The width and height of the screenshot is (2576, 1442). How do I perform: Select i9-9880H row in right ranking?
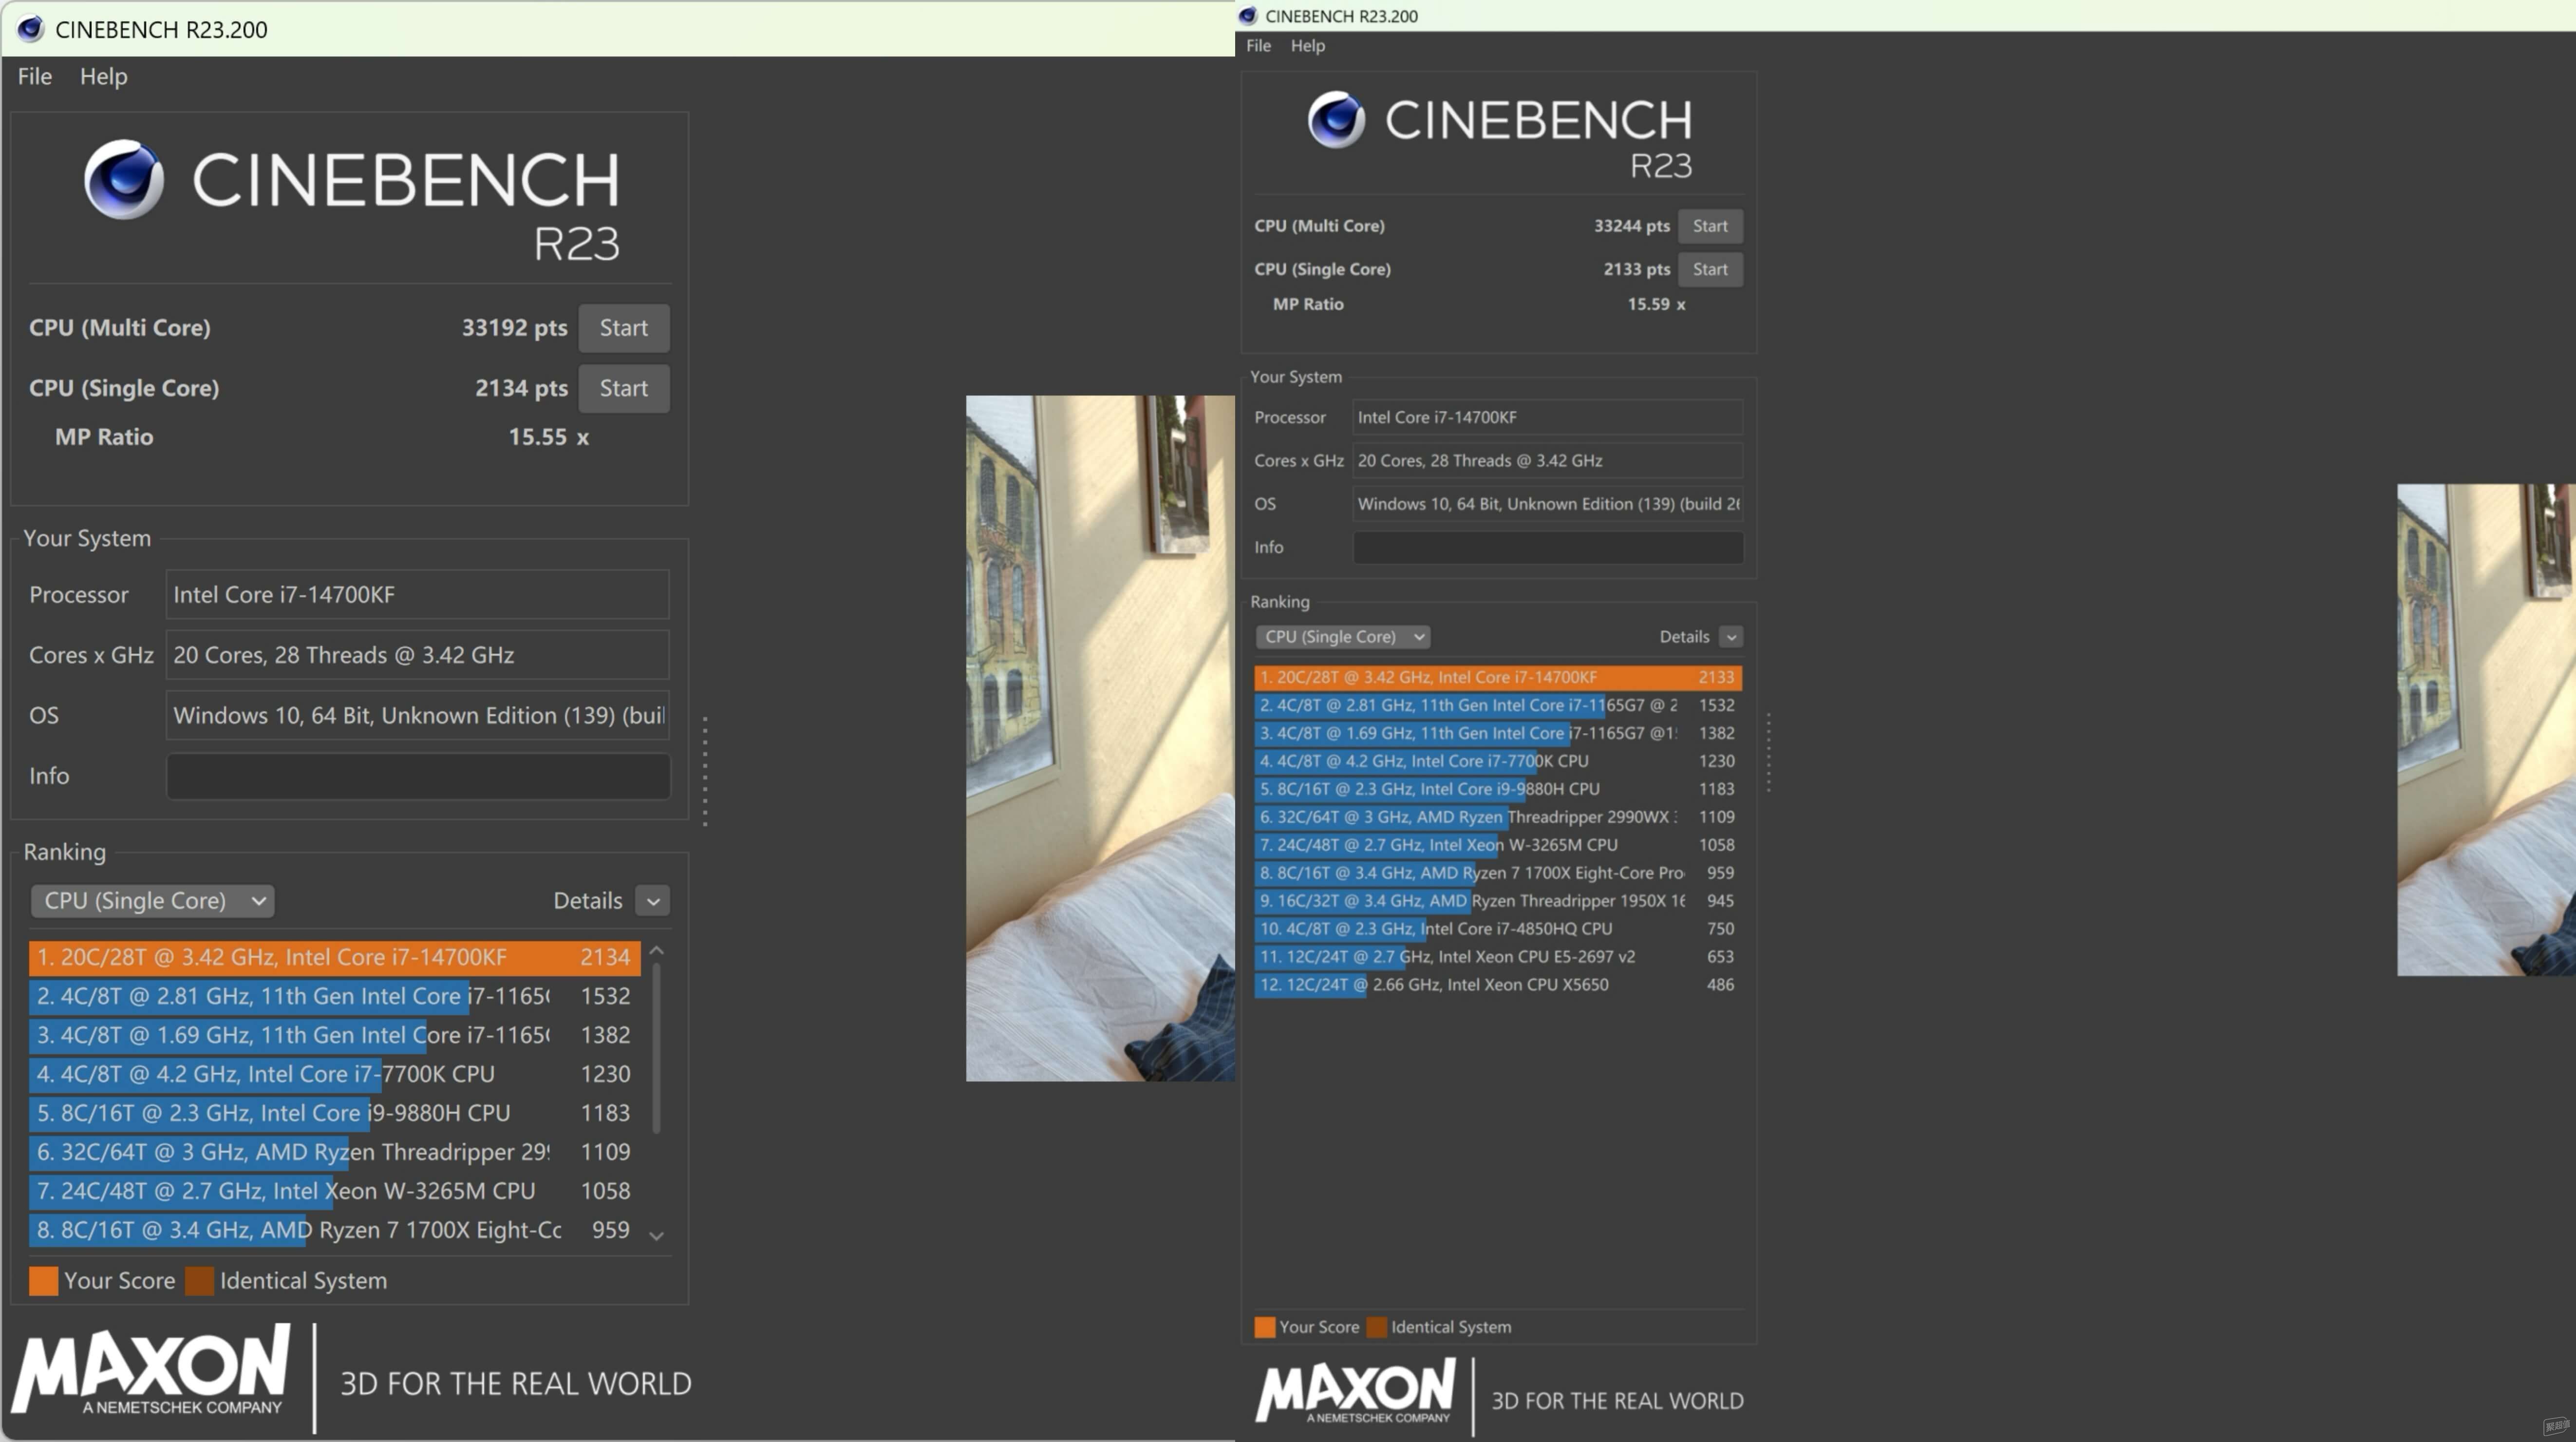click(1498, 789)
